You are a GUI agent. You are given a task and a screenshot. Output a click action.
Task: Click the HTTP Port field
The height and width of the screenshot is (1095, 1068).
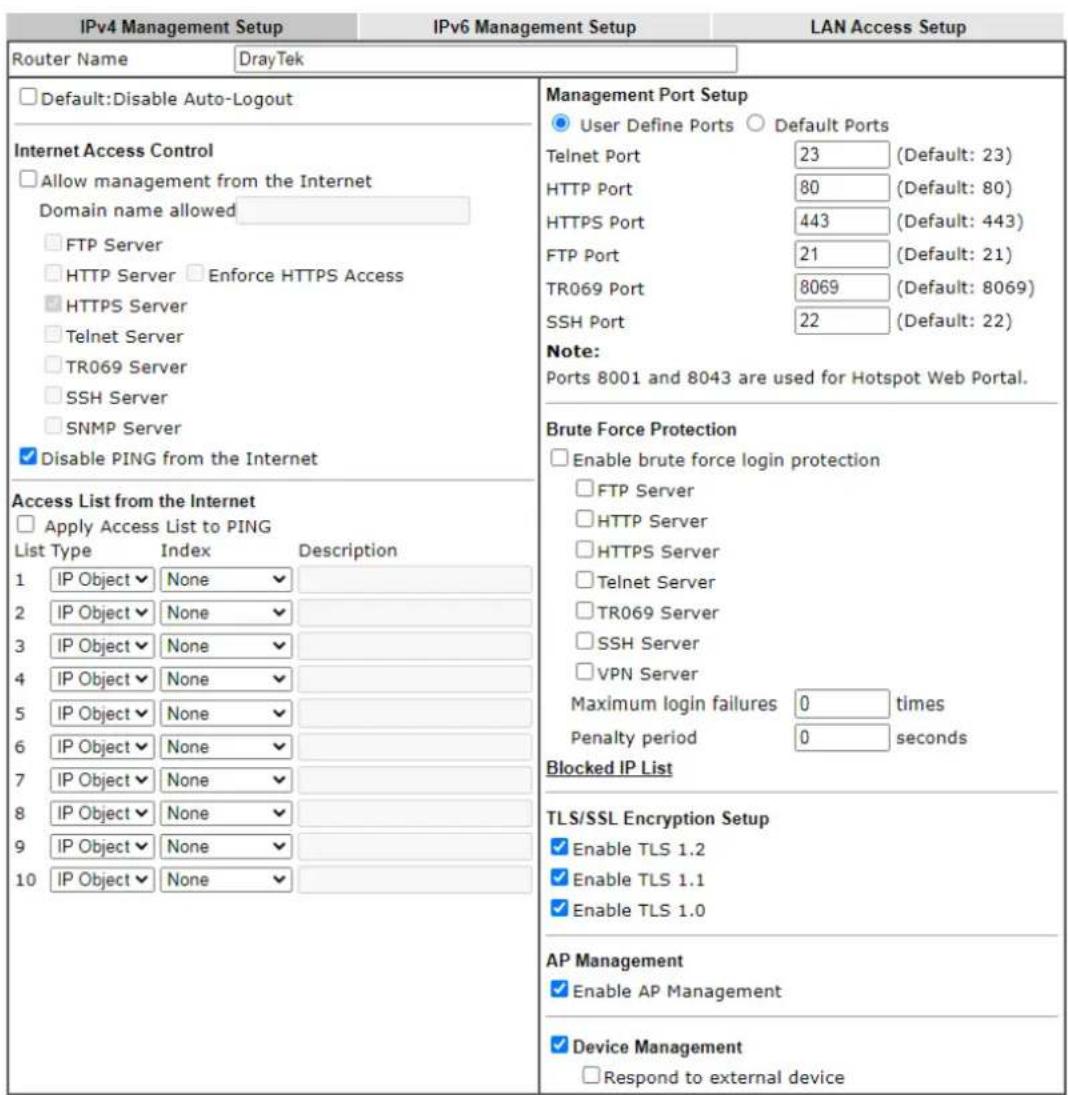pos(842,188)
